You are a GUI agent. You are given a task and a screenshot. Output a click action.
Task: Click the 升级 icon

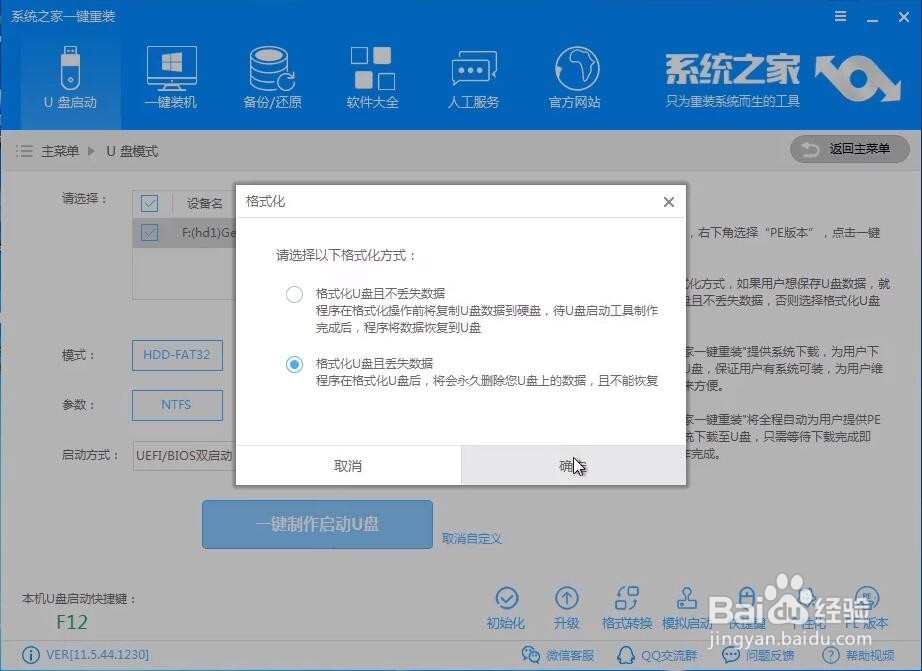566,608
